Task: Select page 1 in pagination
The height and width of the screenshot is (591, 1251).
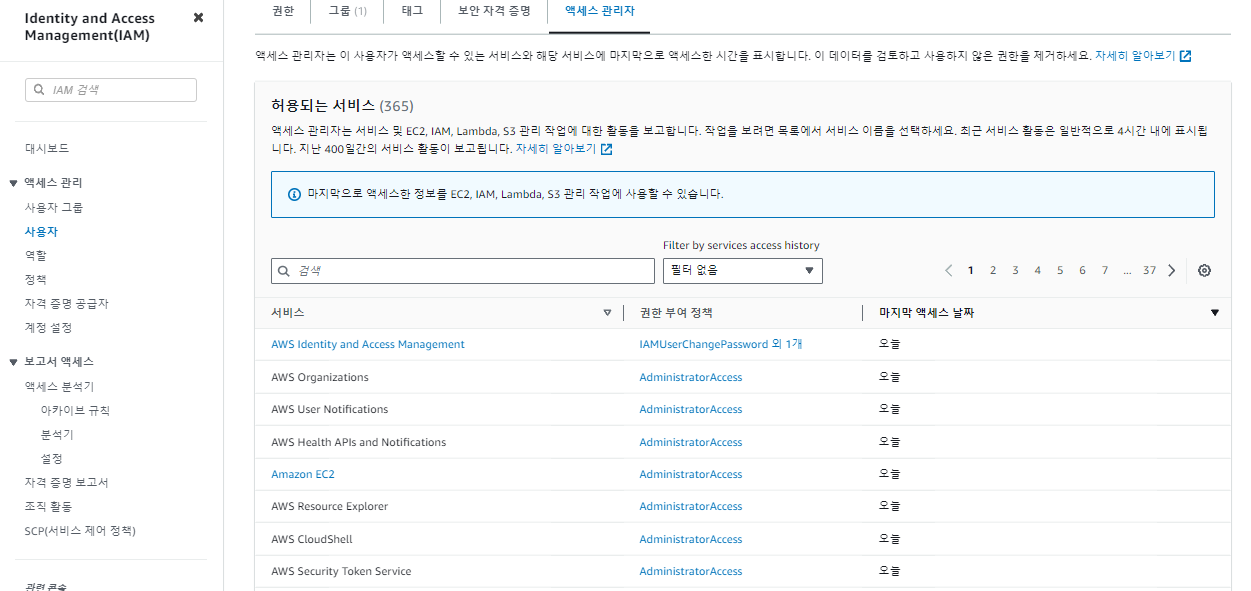Action: 971,271
